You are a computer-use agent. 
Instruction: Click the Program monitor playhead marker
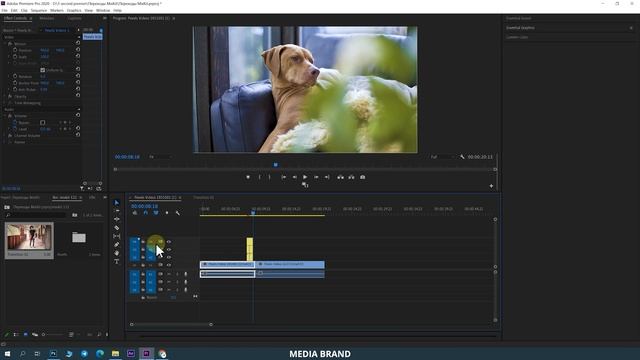click(x=276, y=165)
